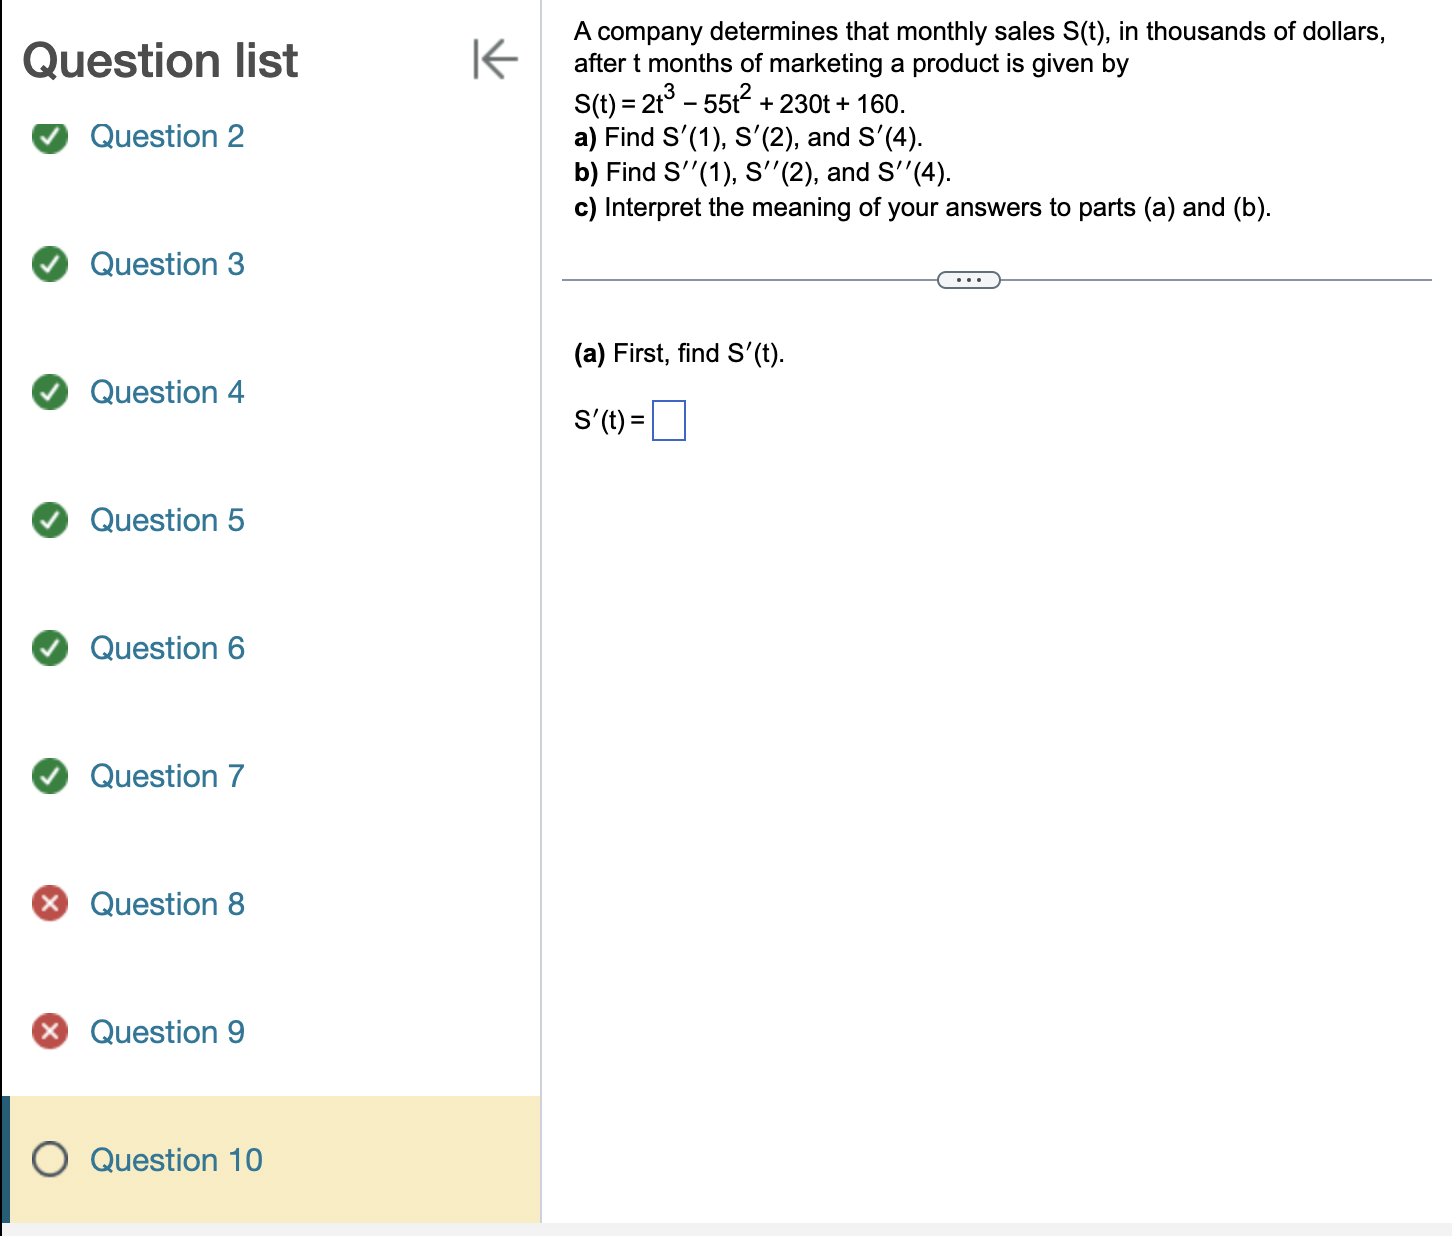The image size is (1452, 1236).
Task: Select the radio circle for Question 10
Action: click(49, 1160)
